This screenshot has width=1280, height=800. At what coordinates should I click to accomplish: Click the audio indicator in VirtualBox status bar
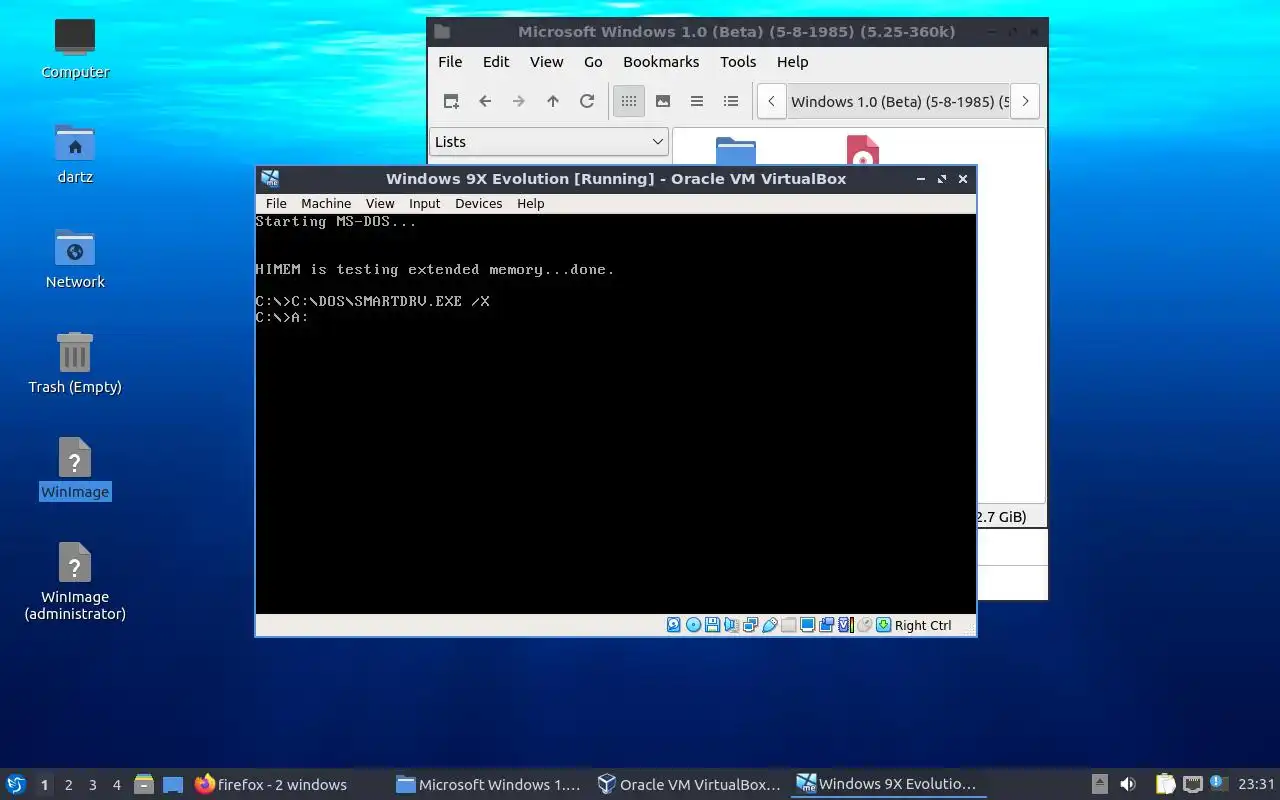(731, 625)
